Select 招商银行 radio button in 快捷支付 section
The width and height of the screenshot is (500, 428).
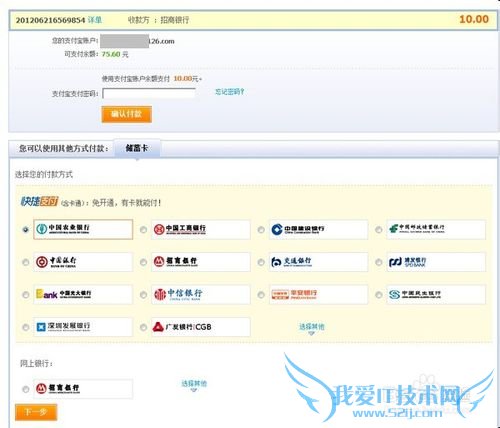(143, 262)
